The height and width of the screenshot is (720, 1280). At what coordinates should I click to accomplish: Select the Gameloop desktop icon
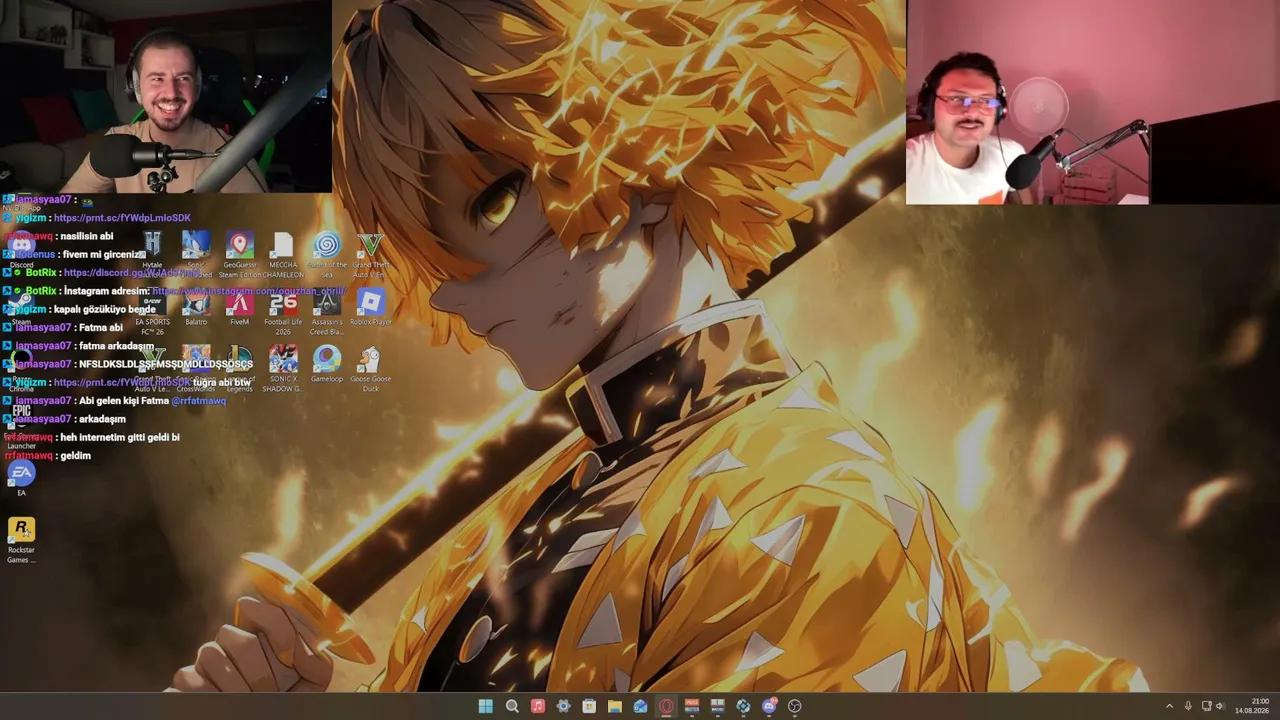[x=327, y=364]
